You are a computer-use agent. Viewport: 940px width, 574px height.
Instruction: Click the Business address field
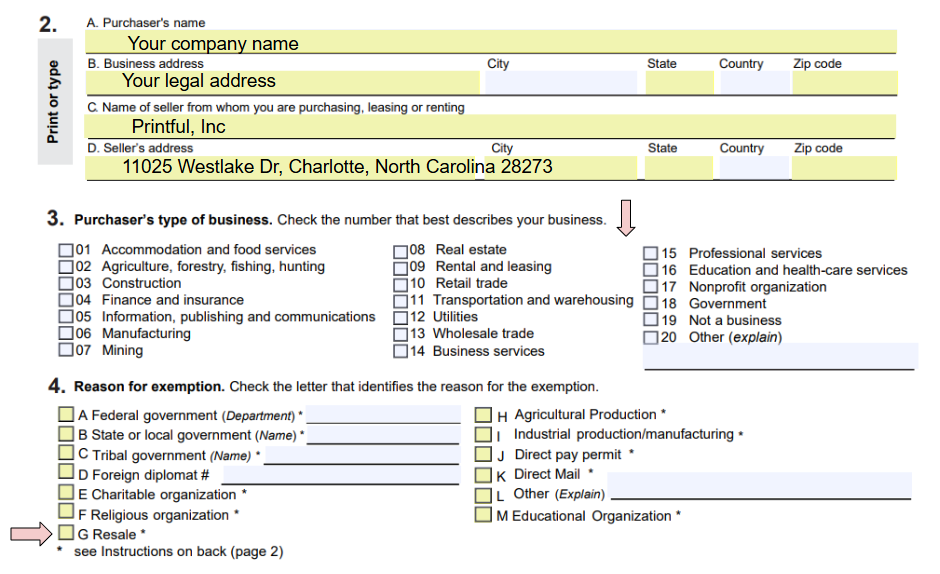point(284,82)
